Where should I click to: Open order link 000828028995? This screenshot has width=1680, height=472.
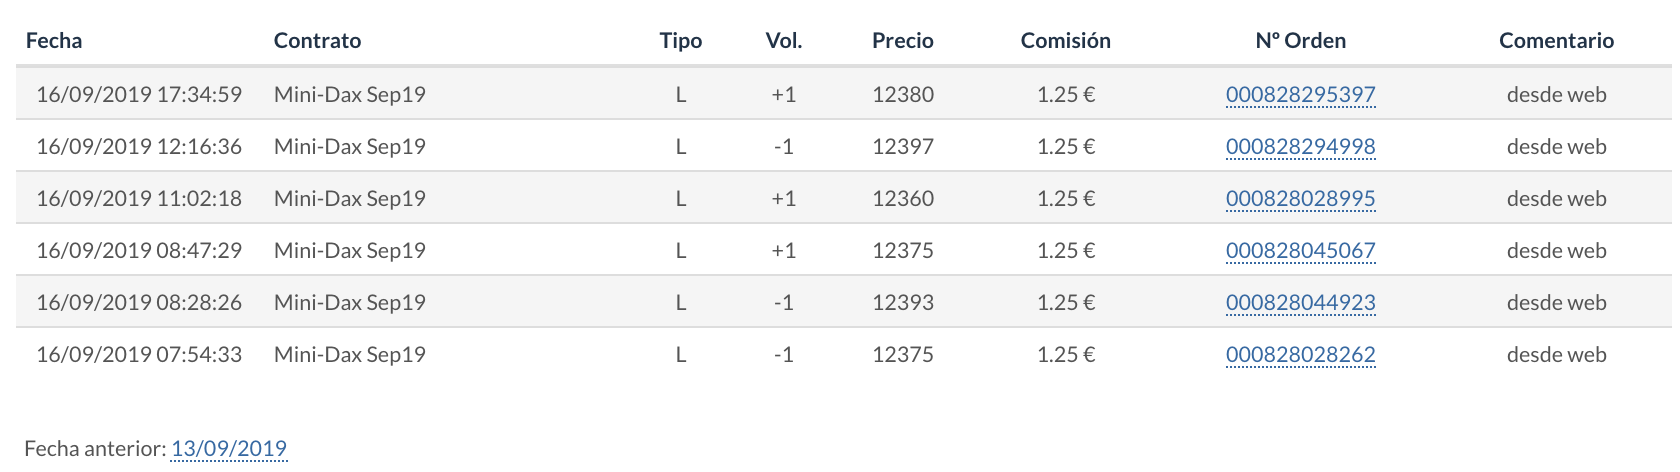1300,199
